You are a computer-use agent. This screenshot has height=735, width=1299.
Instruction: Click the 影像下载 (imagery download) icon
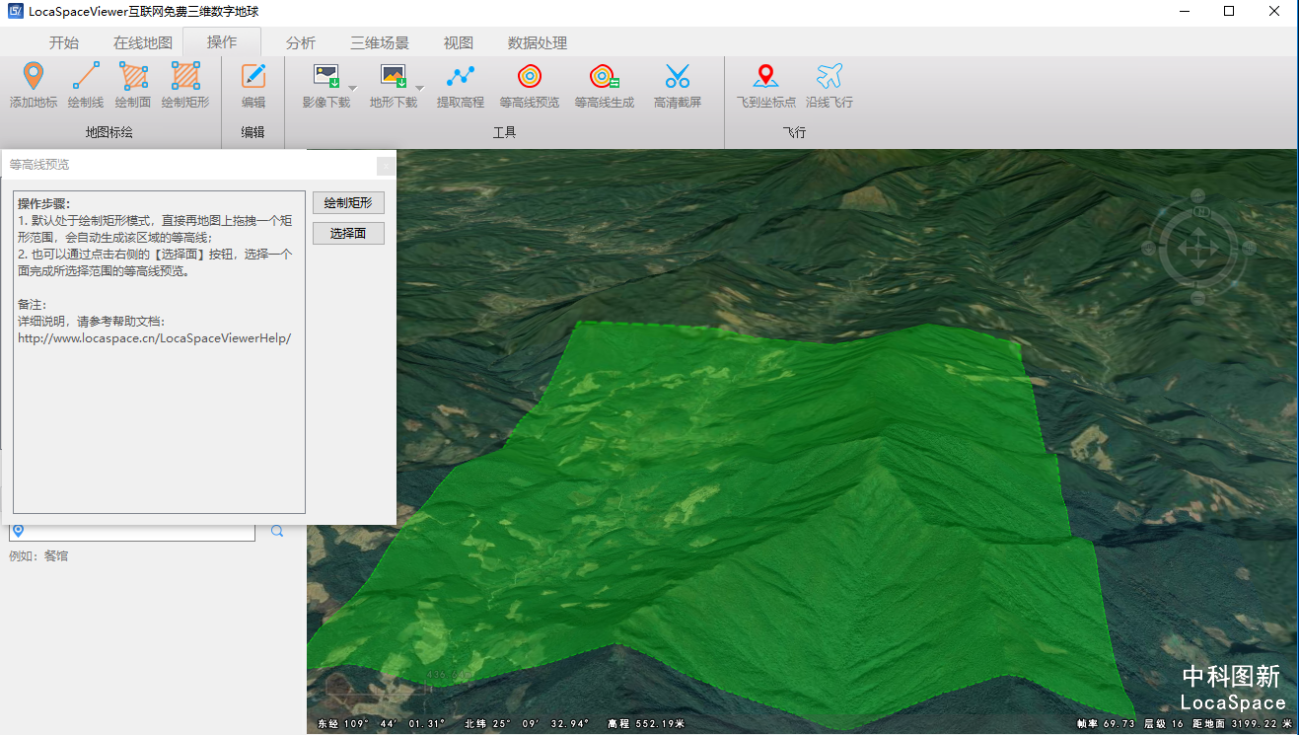point(326,77)
